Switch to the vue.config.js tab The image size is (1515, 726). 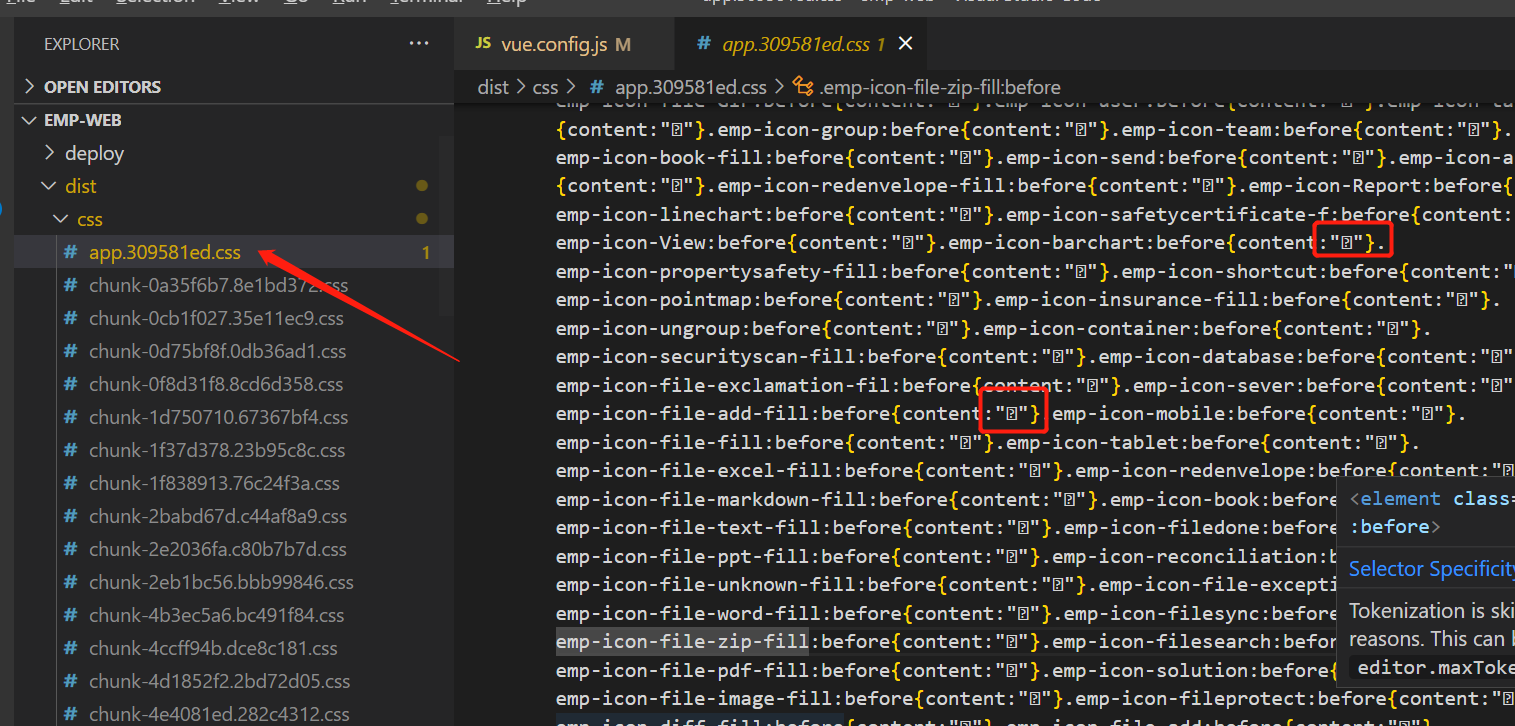(x=552, y=44)
